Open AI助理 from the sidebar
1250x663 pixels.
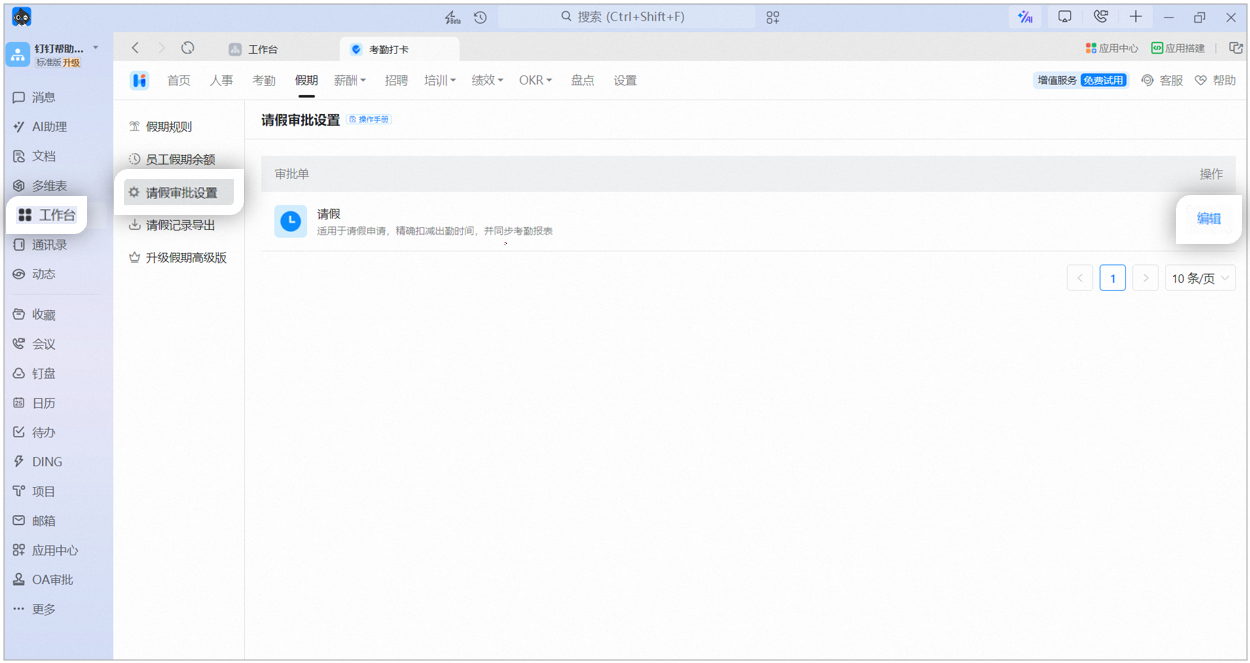pos(41,127)
